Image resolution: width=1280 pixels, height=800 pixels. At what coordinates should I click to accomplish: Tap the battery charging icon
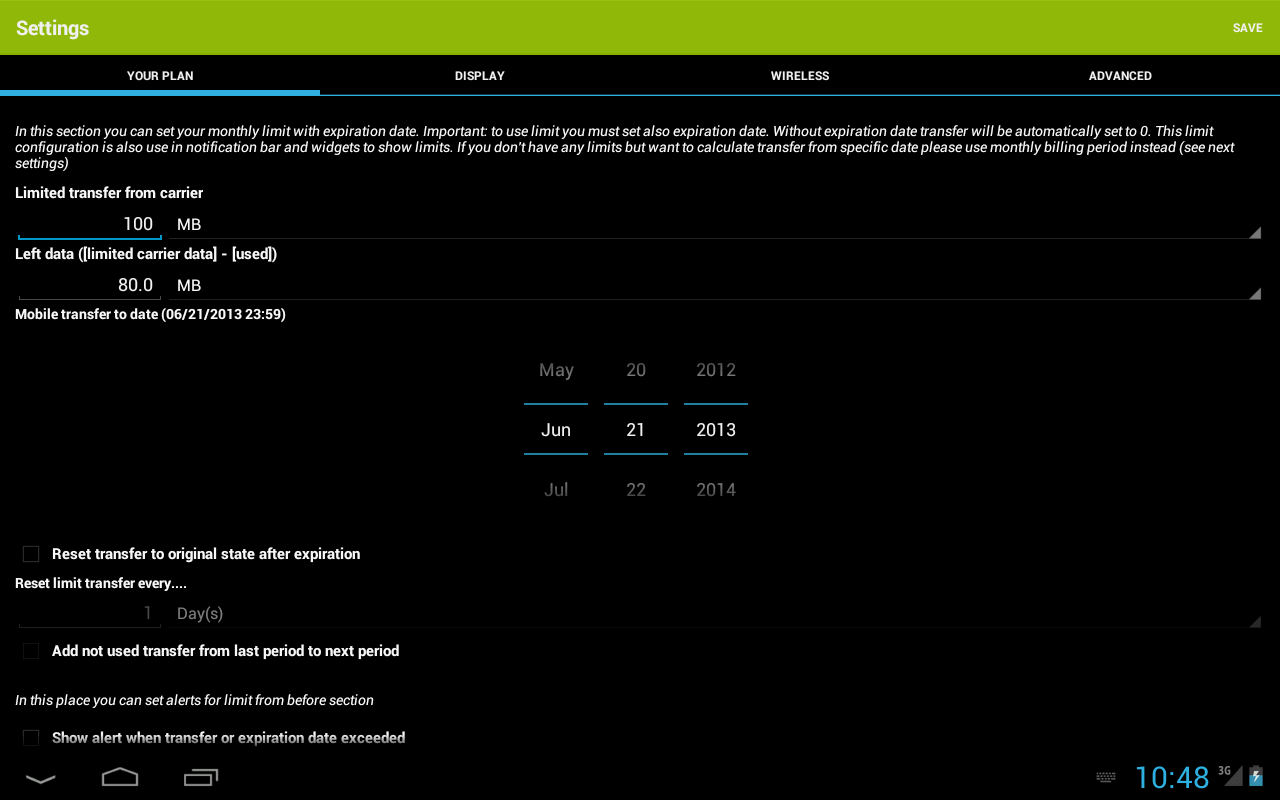[1256, 775]
